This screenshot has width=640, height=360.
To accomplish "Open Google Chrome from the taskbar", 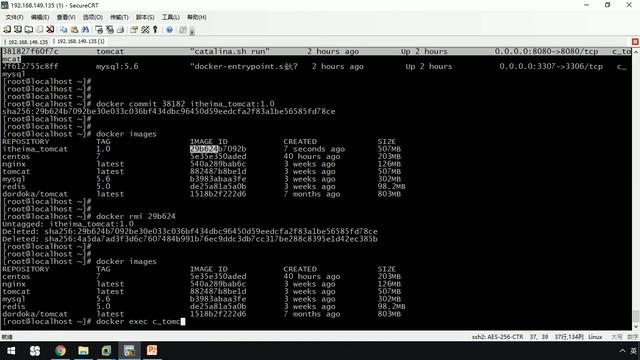I will pyautogui.click(x=60, y=351).
